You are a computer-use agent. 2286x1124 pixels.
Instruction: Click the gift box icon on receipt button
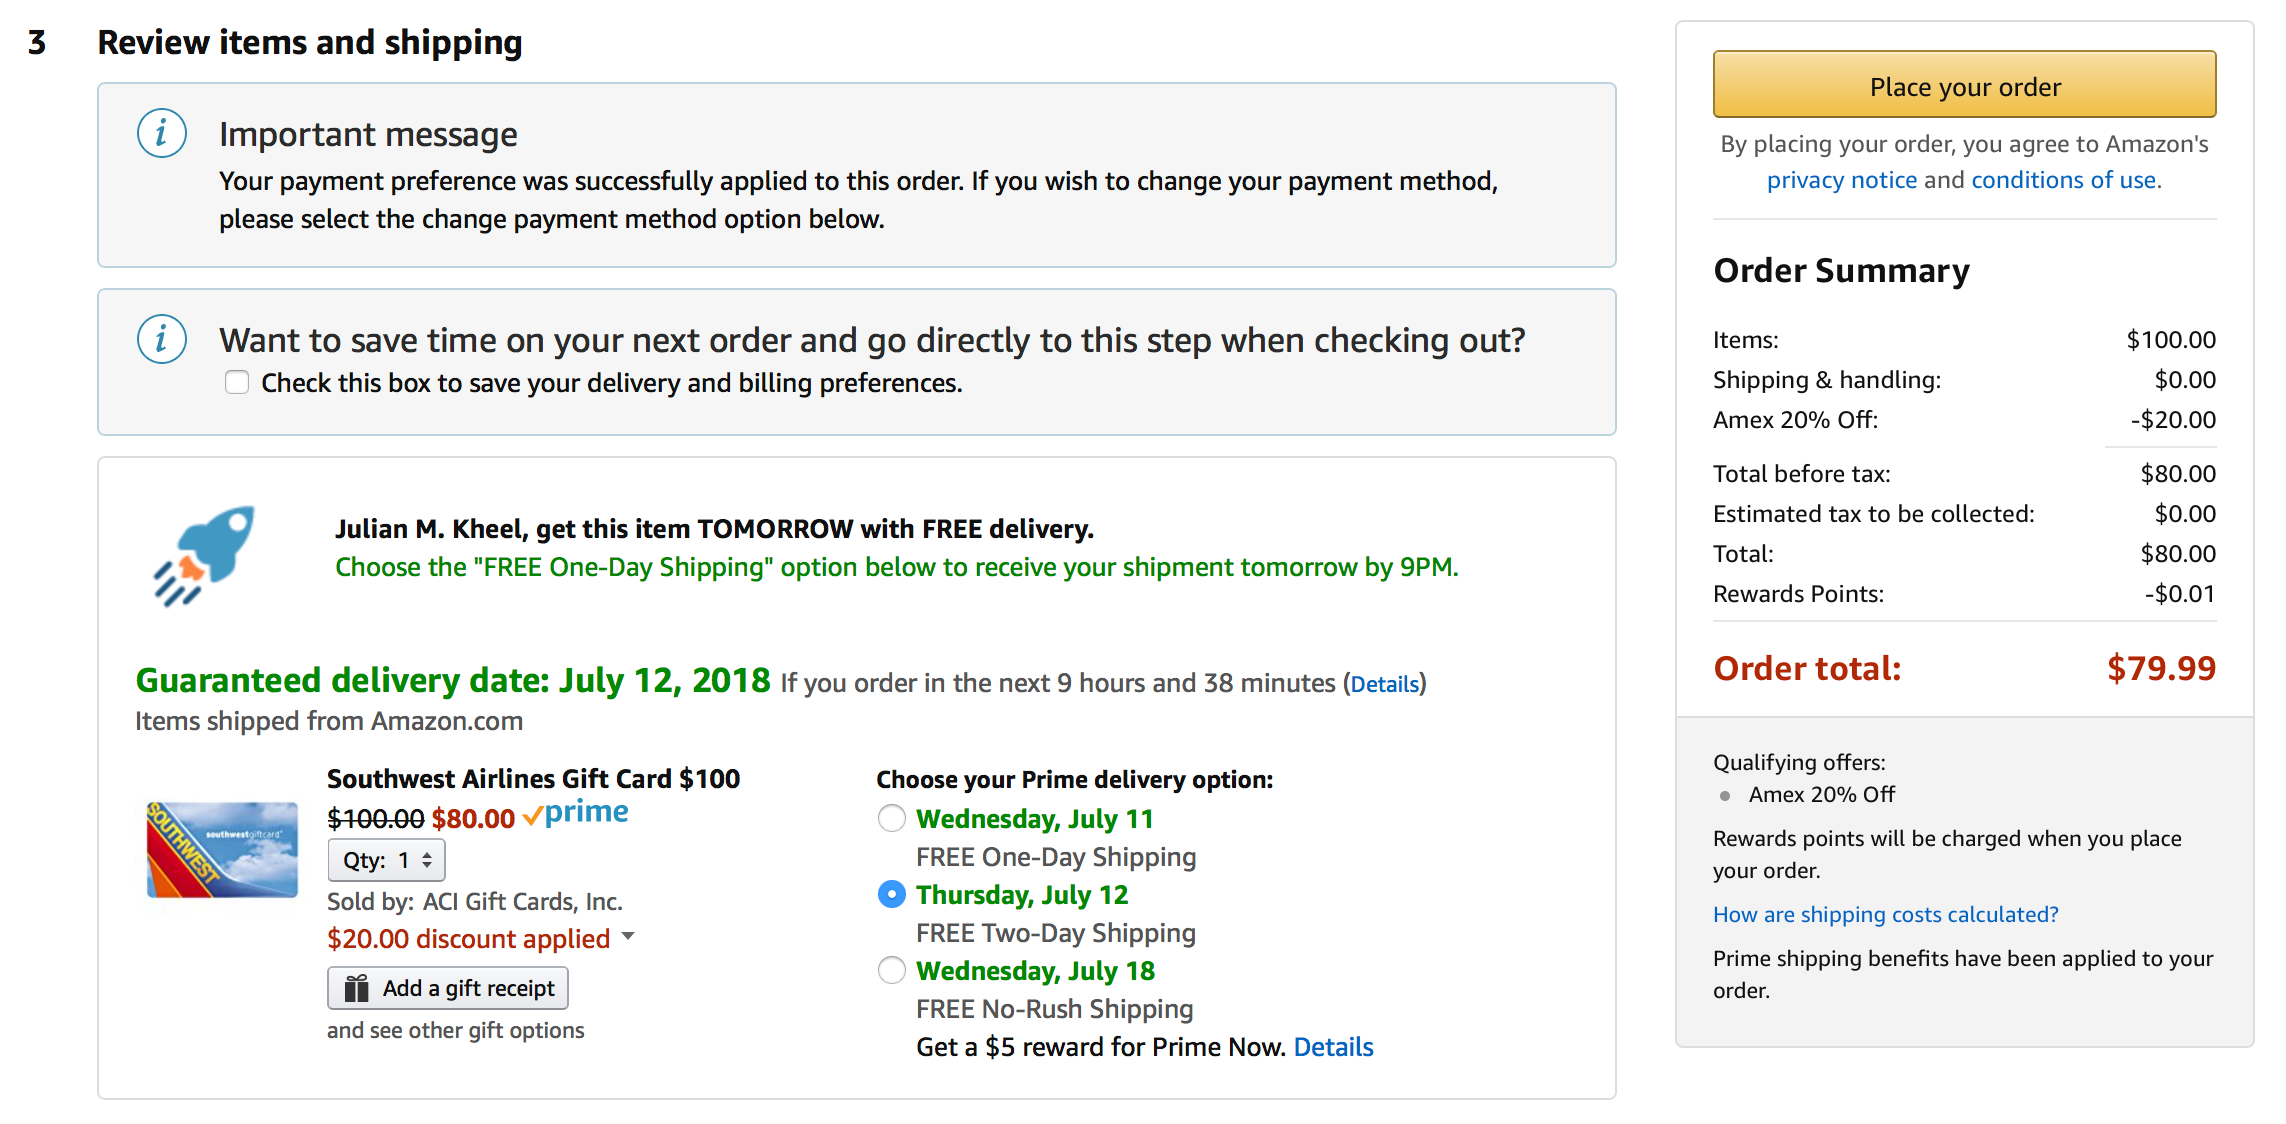(357, 989)
